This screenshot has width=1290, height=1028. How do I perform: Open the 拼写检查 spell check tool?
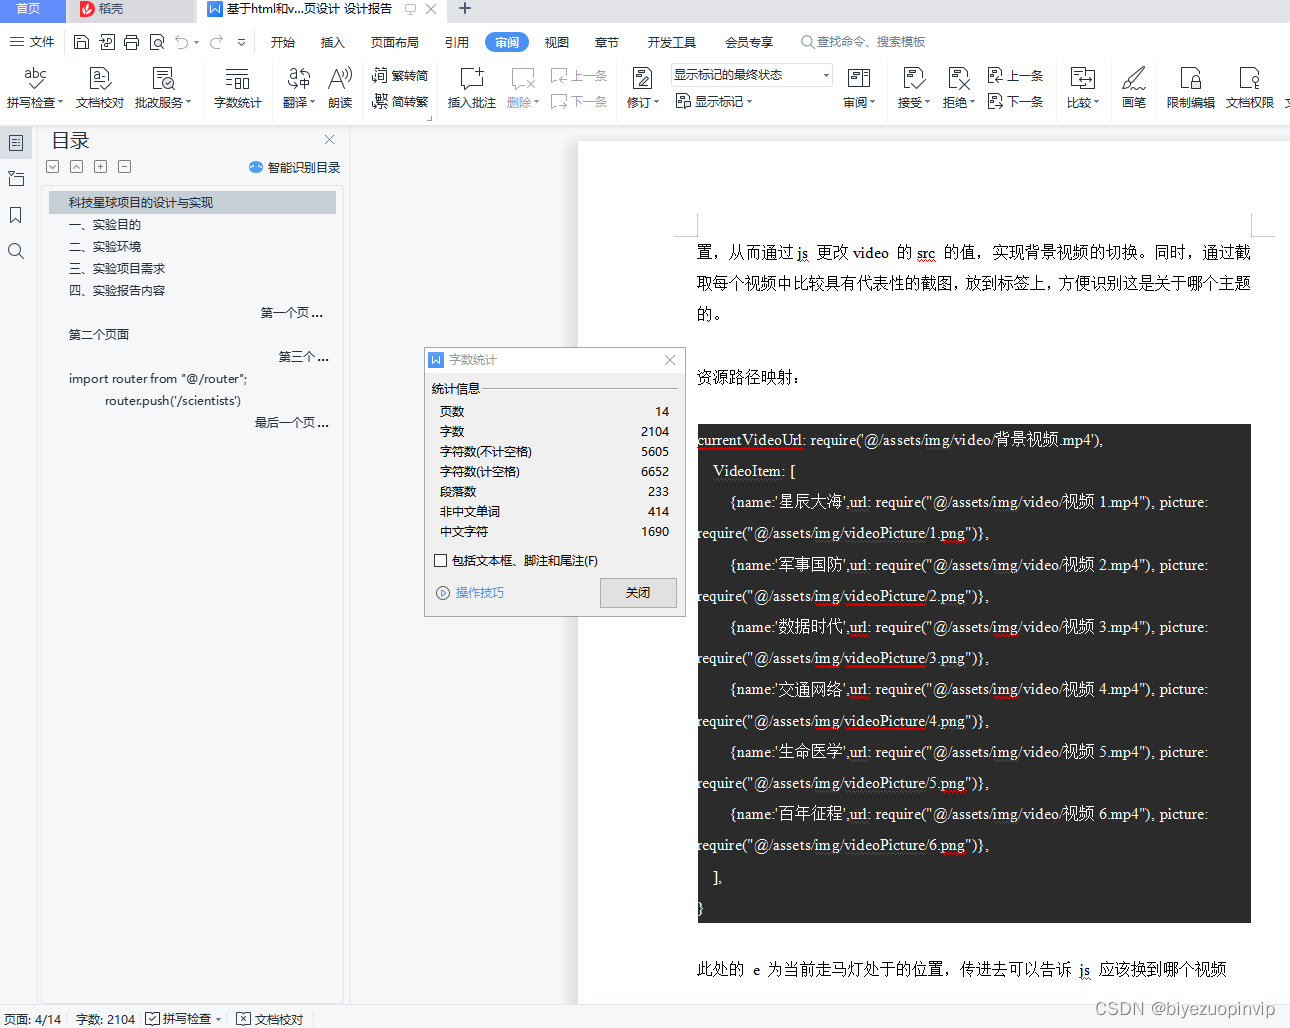[35, 88]
